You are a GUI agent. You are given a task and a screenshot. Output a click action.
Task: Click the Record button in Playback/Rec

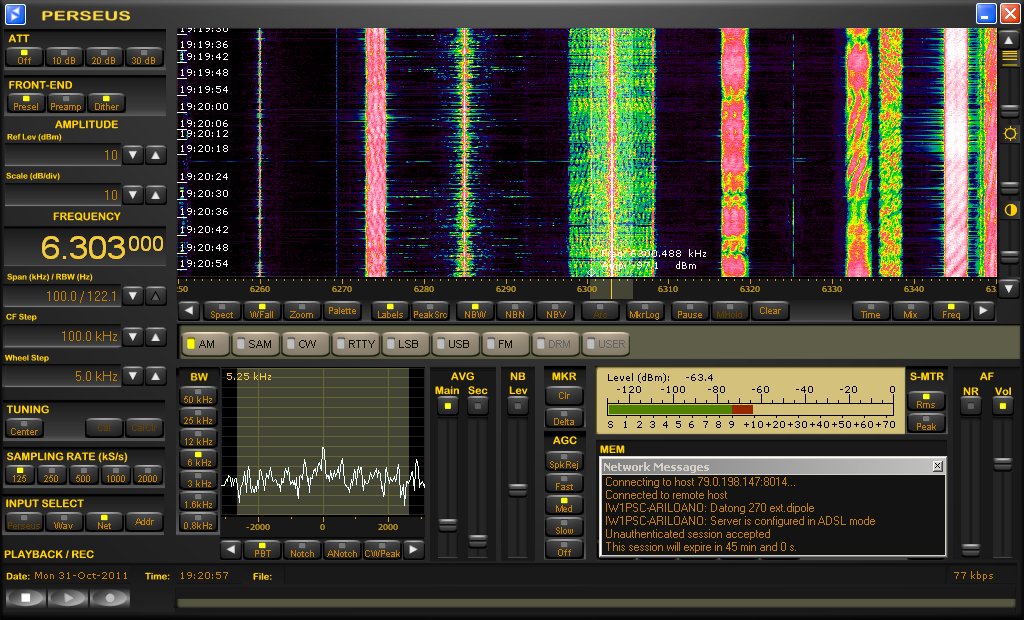pyautogui.click(x=110, y=597)
